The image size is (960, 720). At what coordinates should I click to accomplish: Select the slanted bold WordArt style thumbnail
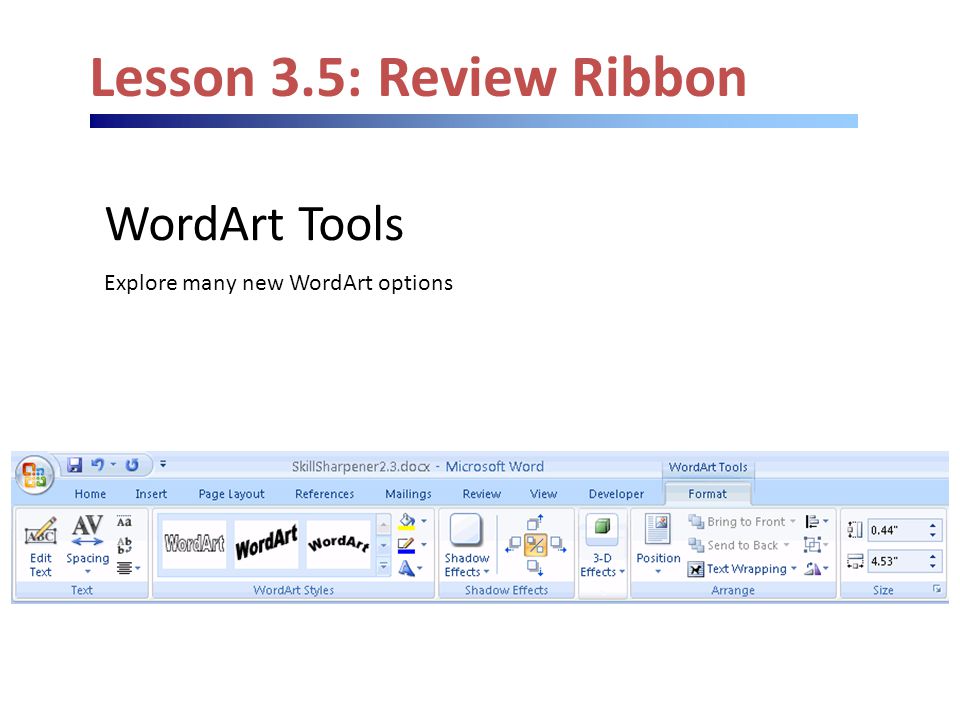(266, 544)
